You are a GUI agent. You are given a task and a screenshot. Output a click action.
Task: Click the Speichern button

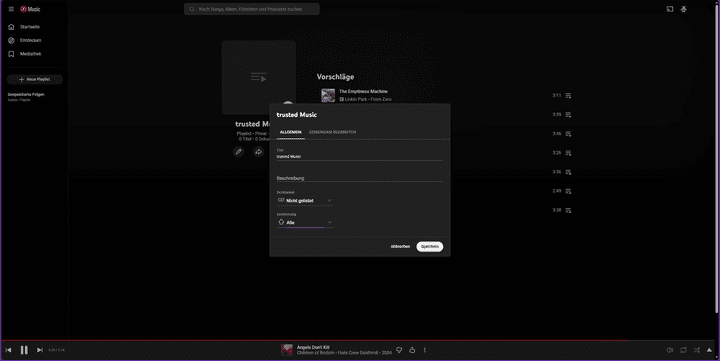430,247
